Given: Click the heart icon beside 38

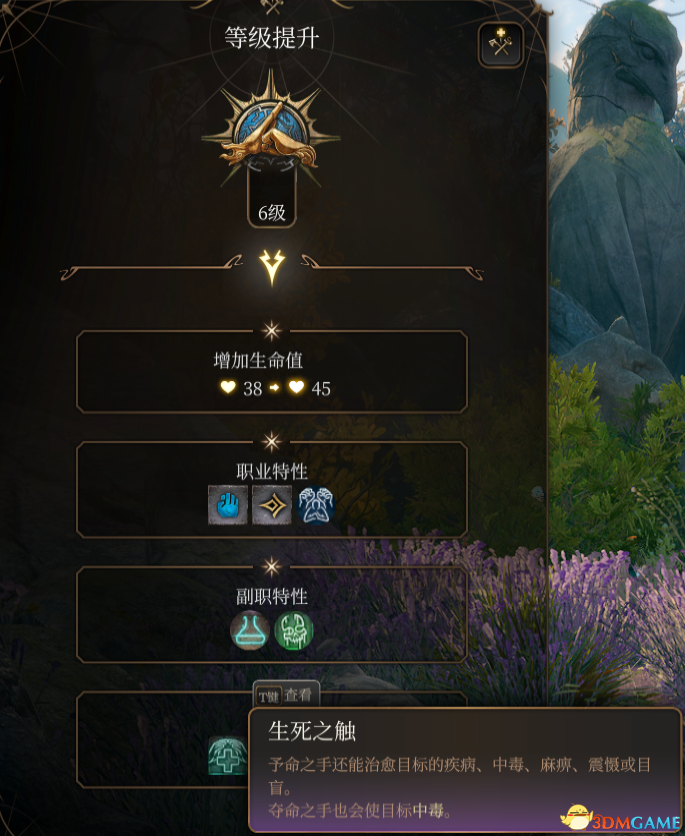Looking at the screenshot, I should (228, 387).
